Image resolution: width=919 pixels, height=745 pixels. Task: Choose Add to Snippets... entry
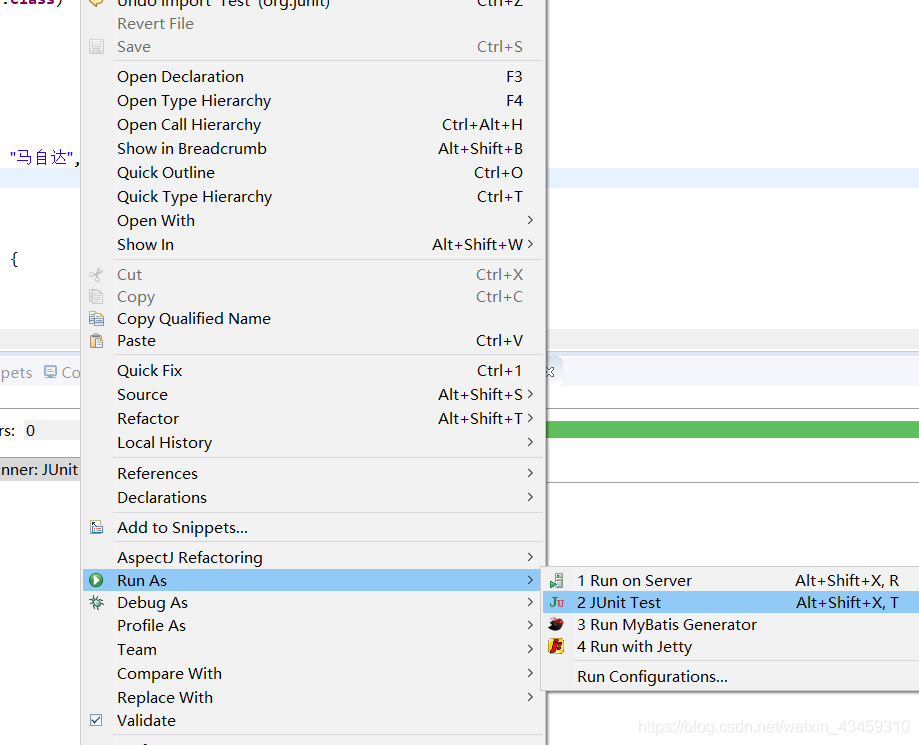[x=312, y=528]
